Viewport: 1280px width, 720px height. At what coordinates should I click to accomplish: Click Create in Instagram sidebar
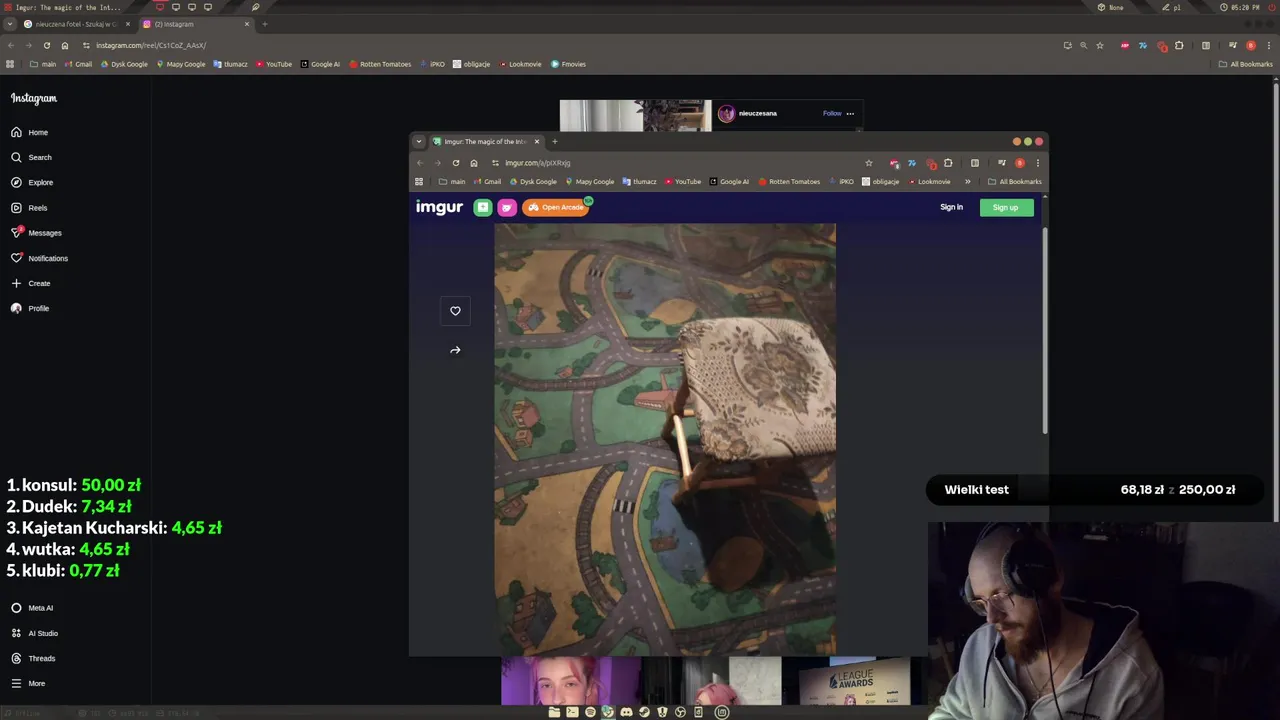pyautogui.click(x=30, y=283)
